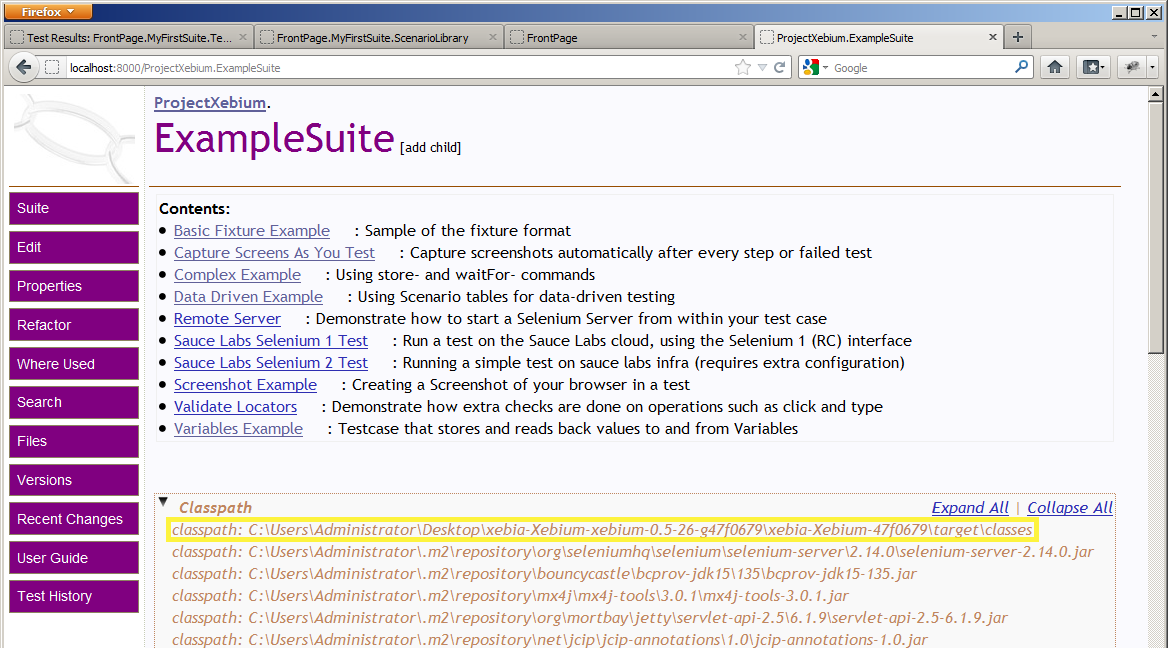Open the Firefox application menu

point(48,12)
